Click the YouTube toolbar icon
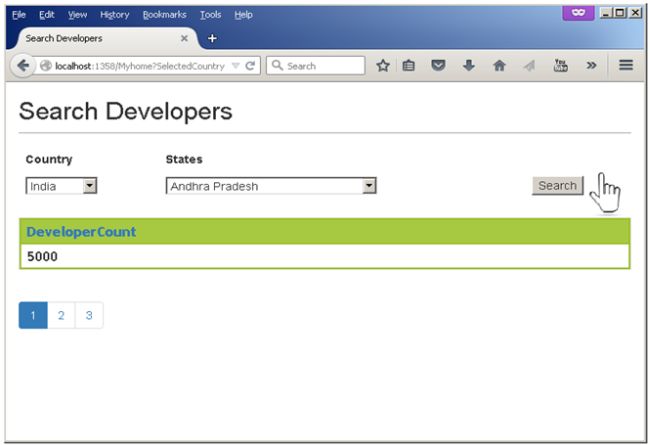This screenshot has width=650, height=445. pyautogui.click(x=560, y=65)
